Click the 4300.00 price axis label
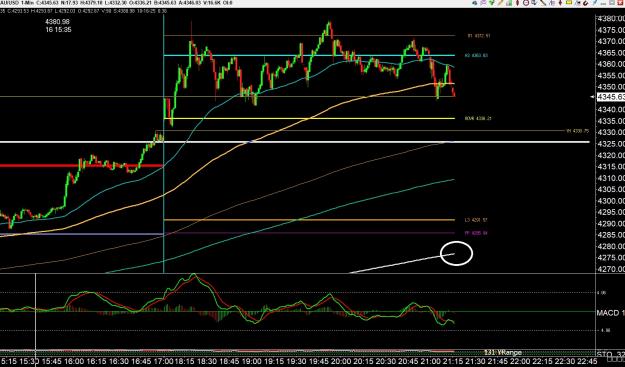The width and height of the screenshot is (625, 367). (611, 201)
